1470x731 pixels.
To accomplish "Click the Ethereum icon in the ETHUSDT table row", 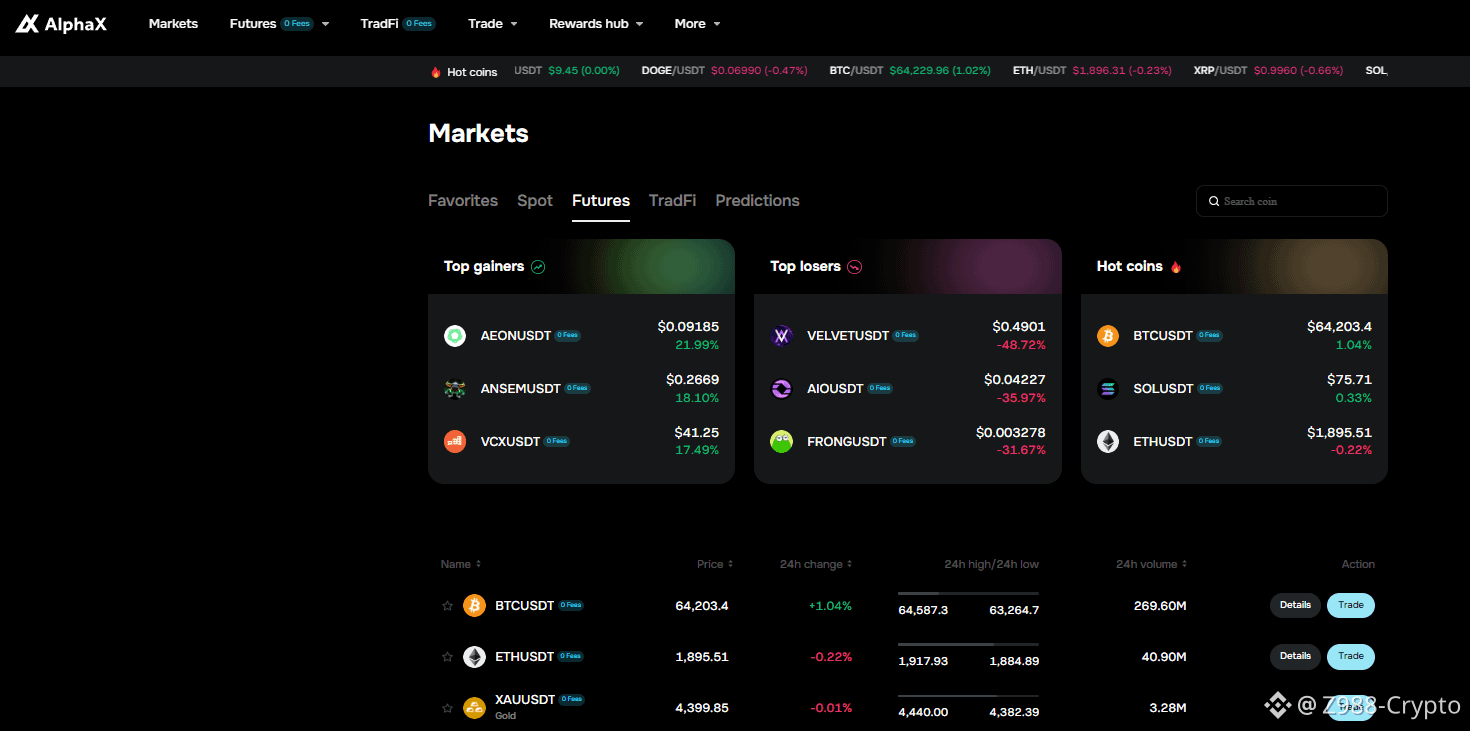I will [474, 657].
